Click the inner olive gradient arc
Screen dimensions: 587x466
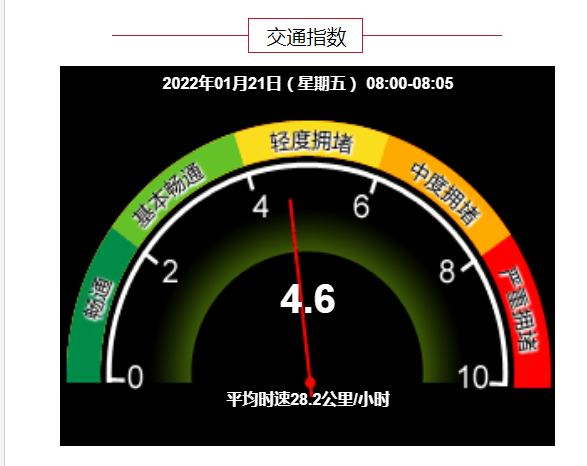click(308, 232)
